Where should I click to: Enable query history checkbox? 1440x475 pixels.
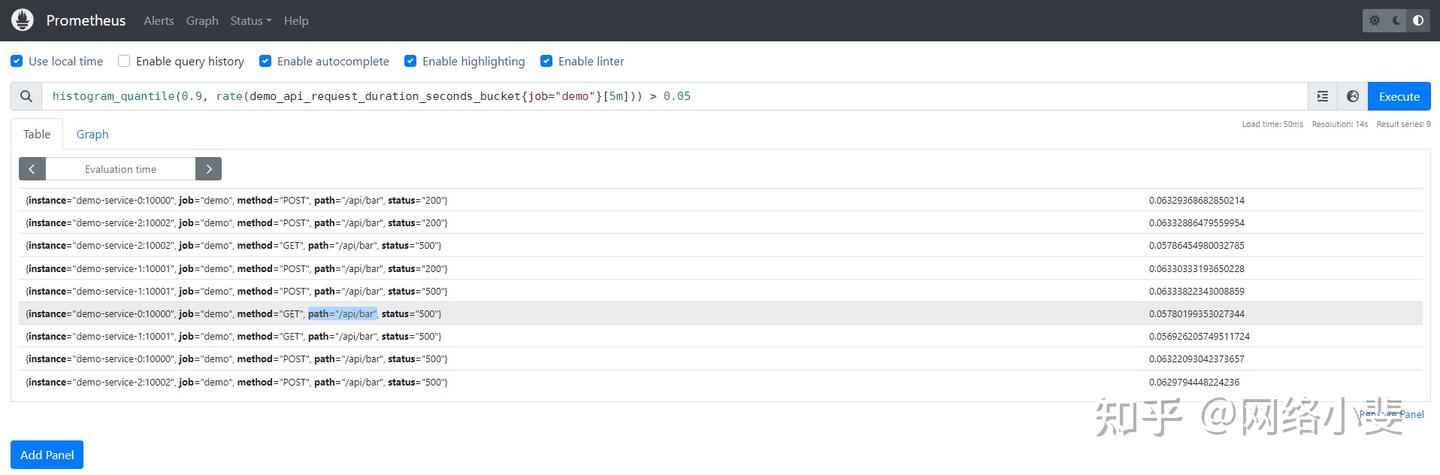click(x=124, y=61)
